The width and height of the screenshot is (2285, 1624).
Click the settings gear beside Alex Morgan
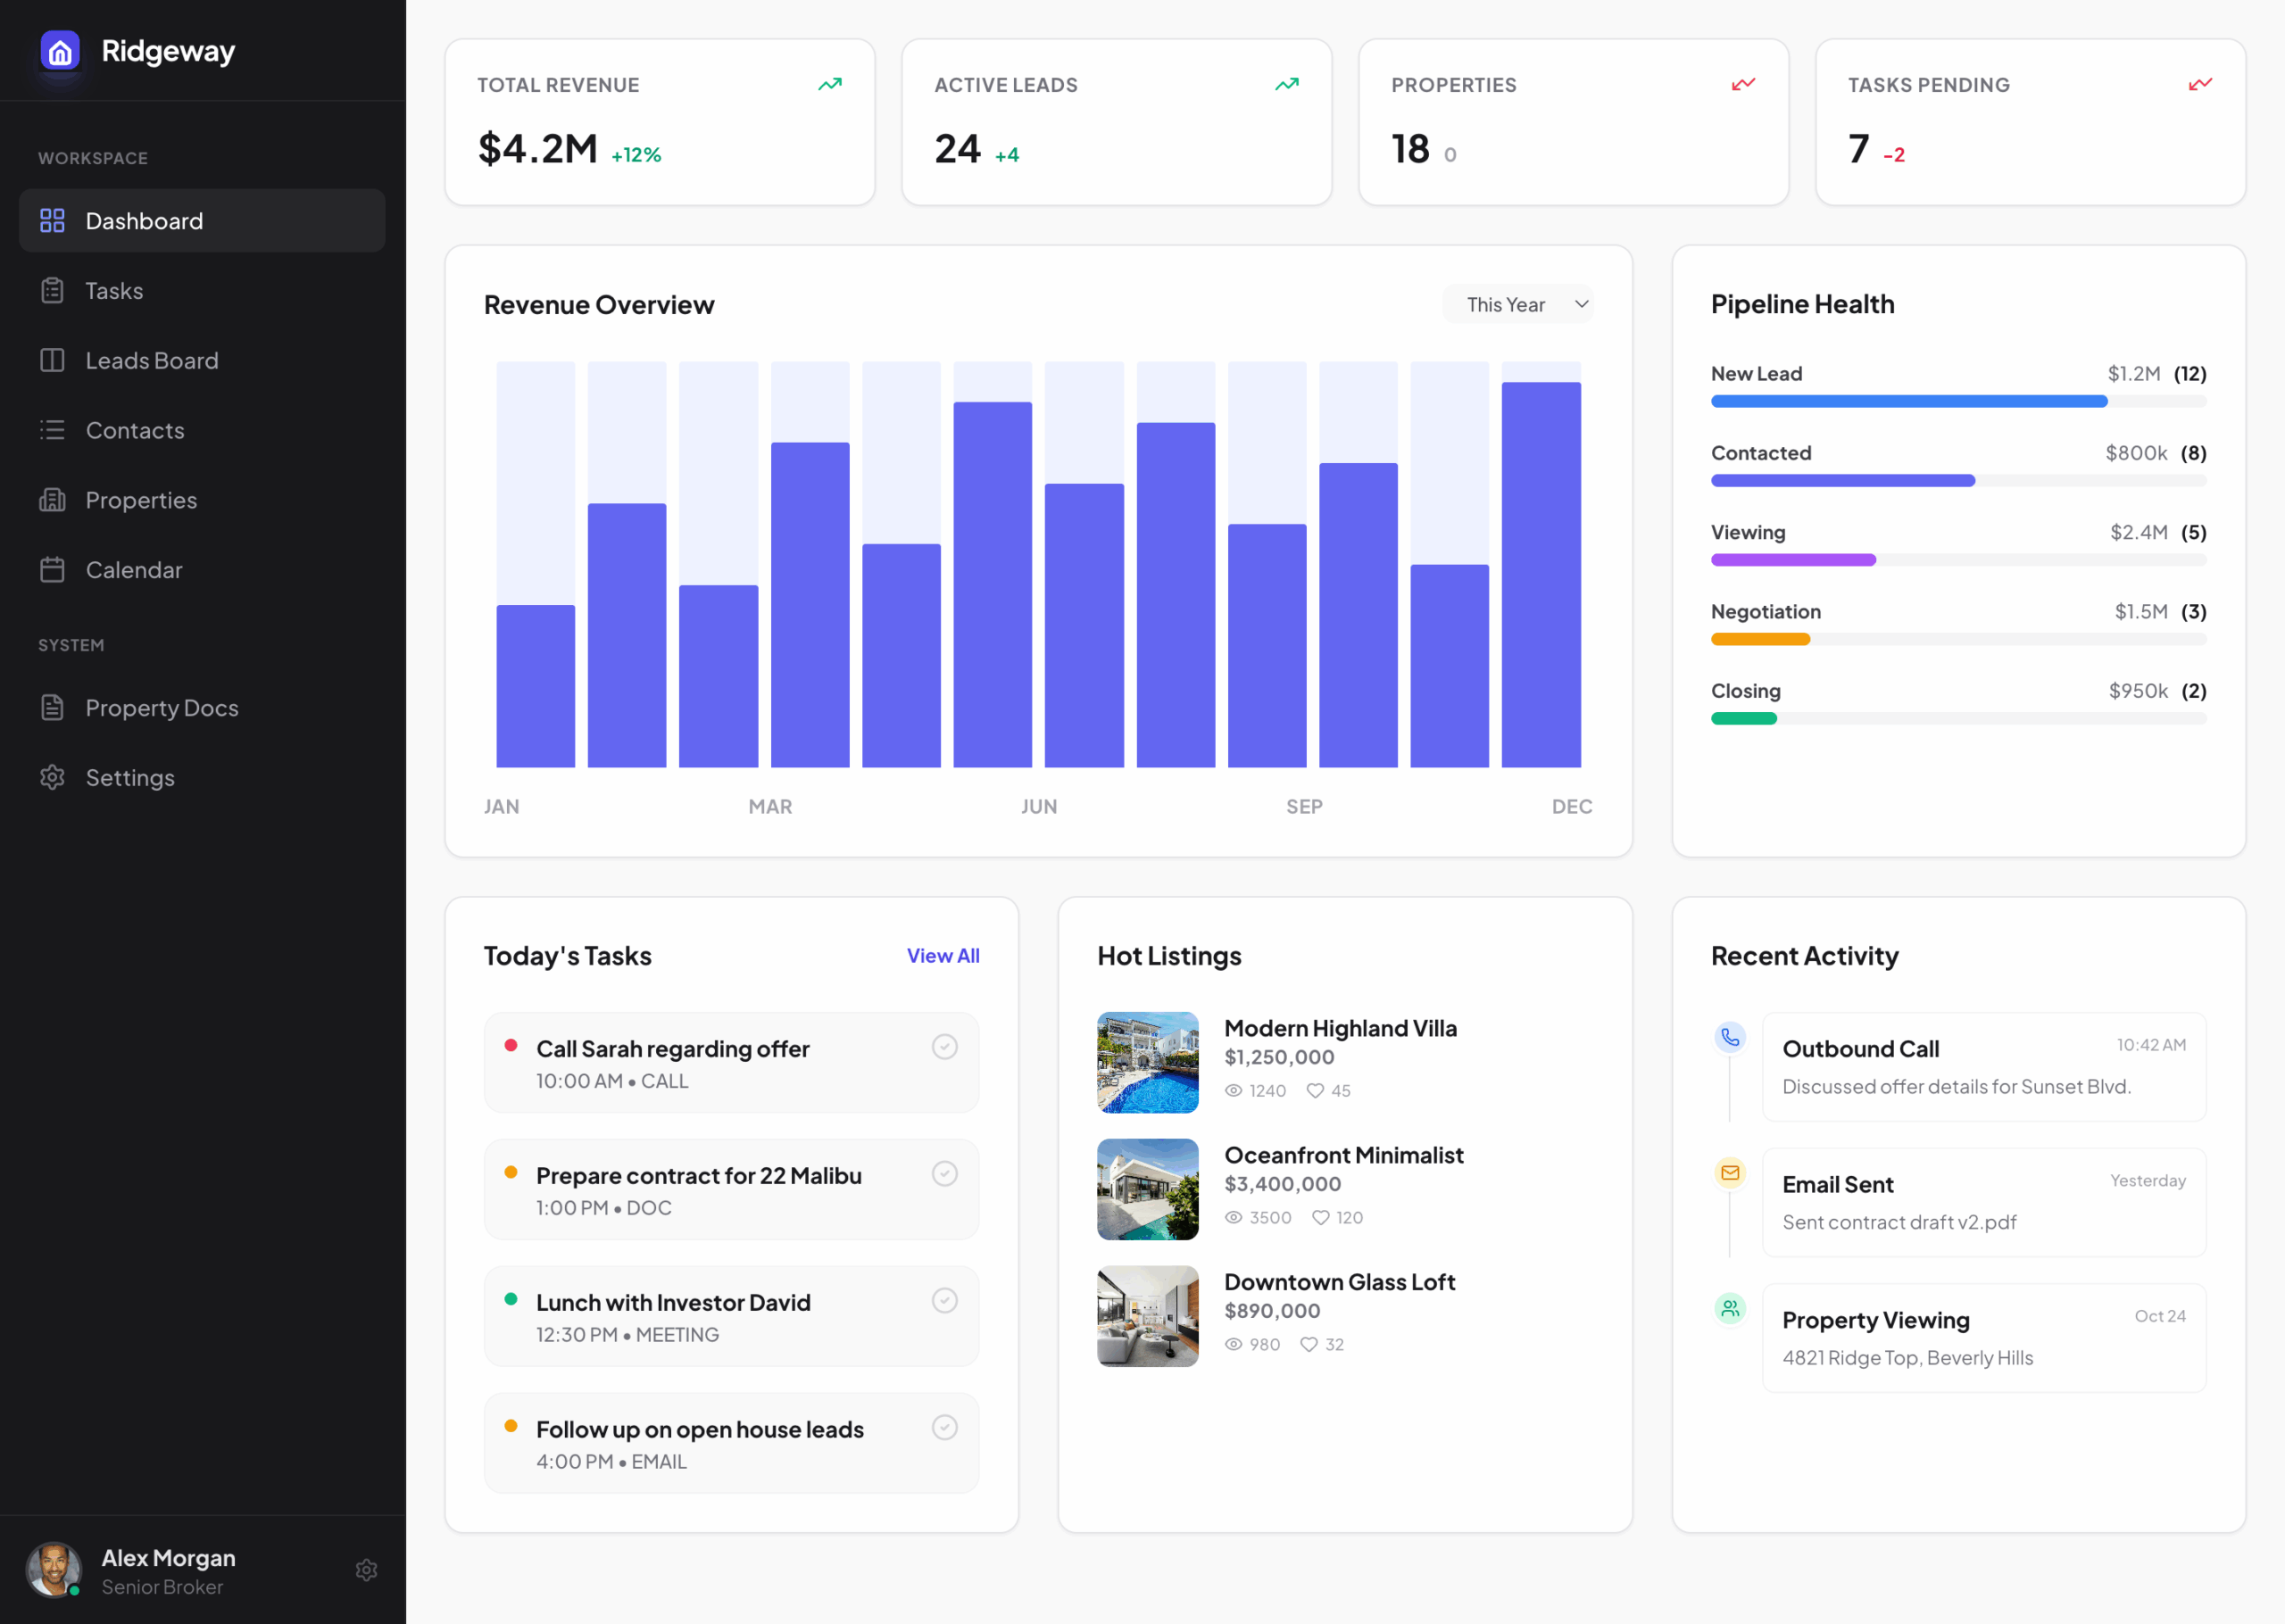[366, 1570]
